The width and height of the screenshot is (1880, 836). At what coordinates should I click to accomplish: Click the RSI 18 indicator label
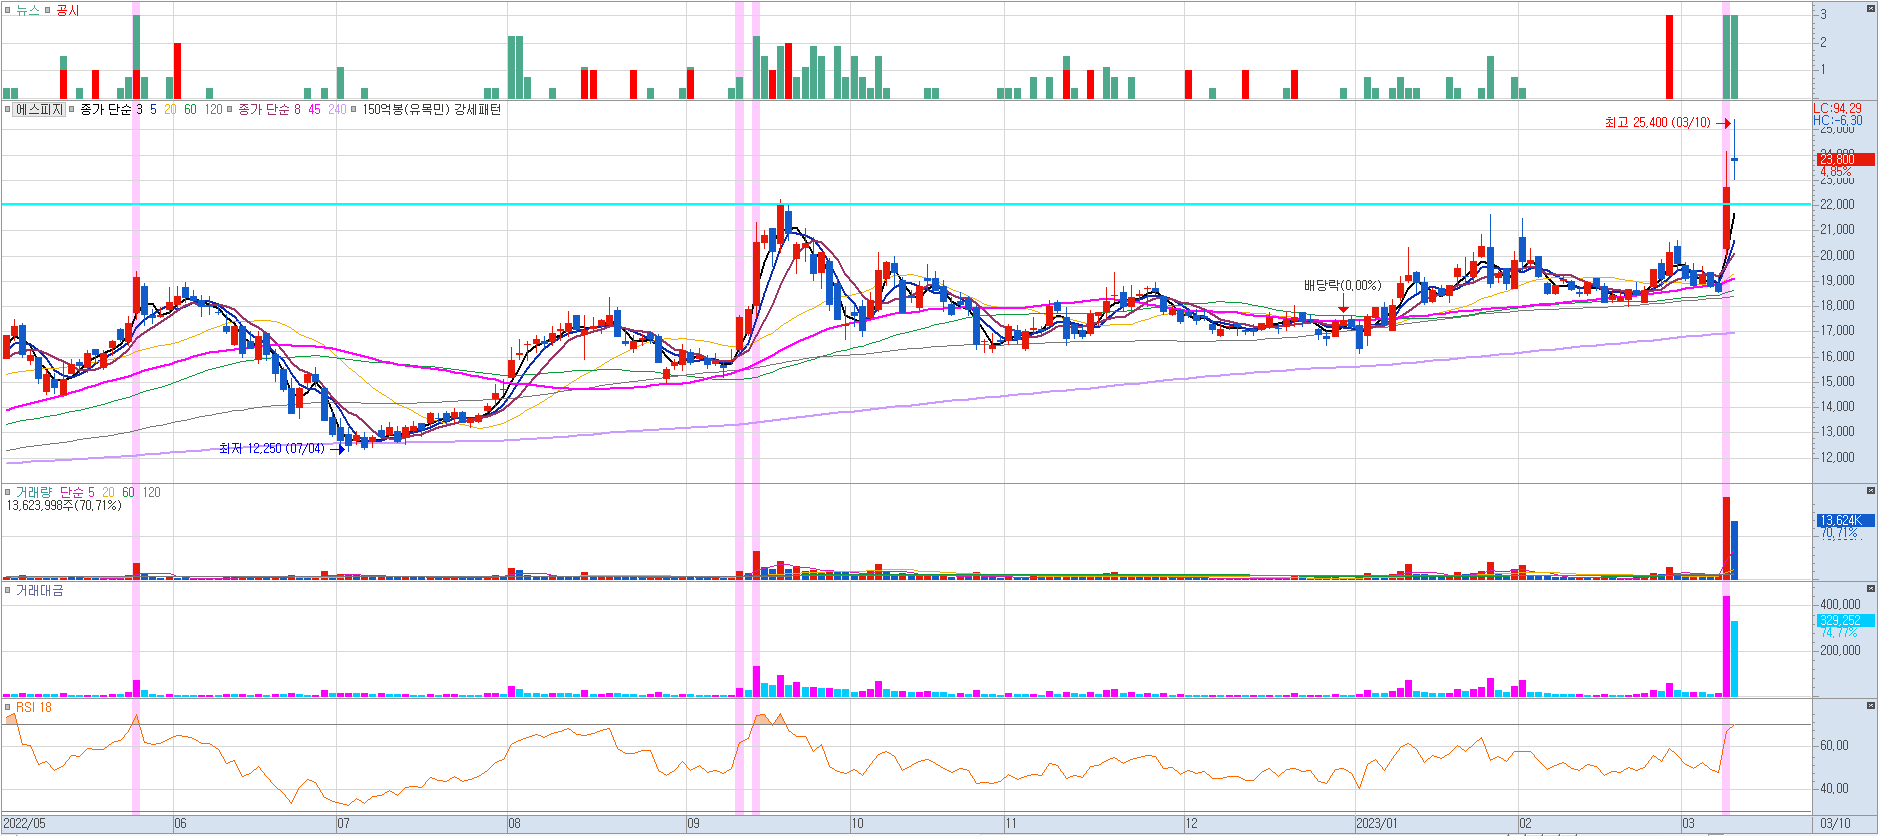click(34, 707)
